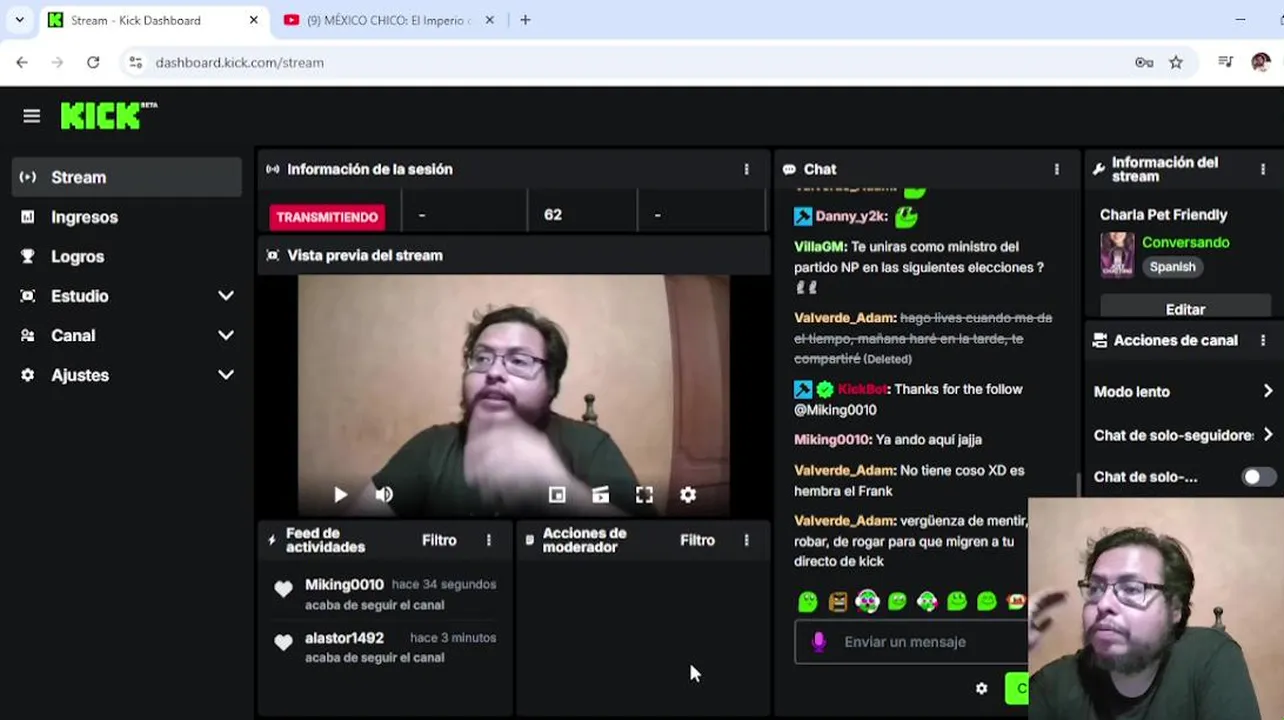Open browser media control icon
The width and height of the screenshot is (1284, 720).
click(1226, 62)
